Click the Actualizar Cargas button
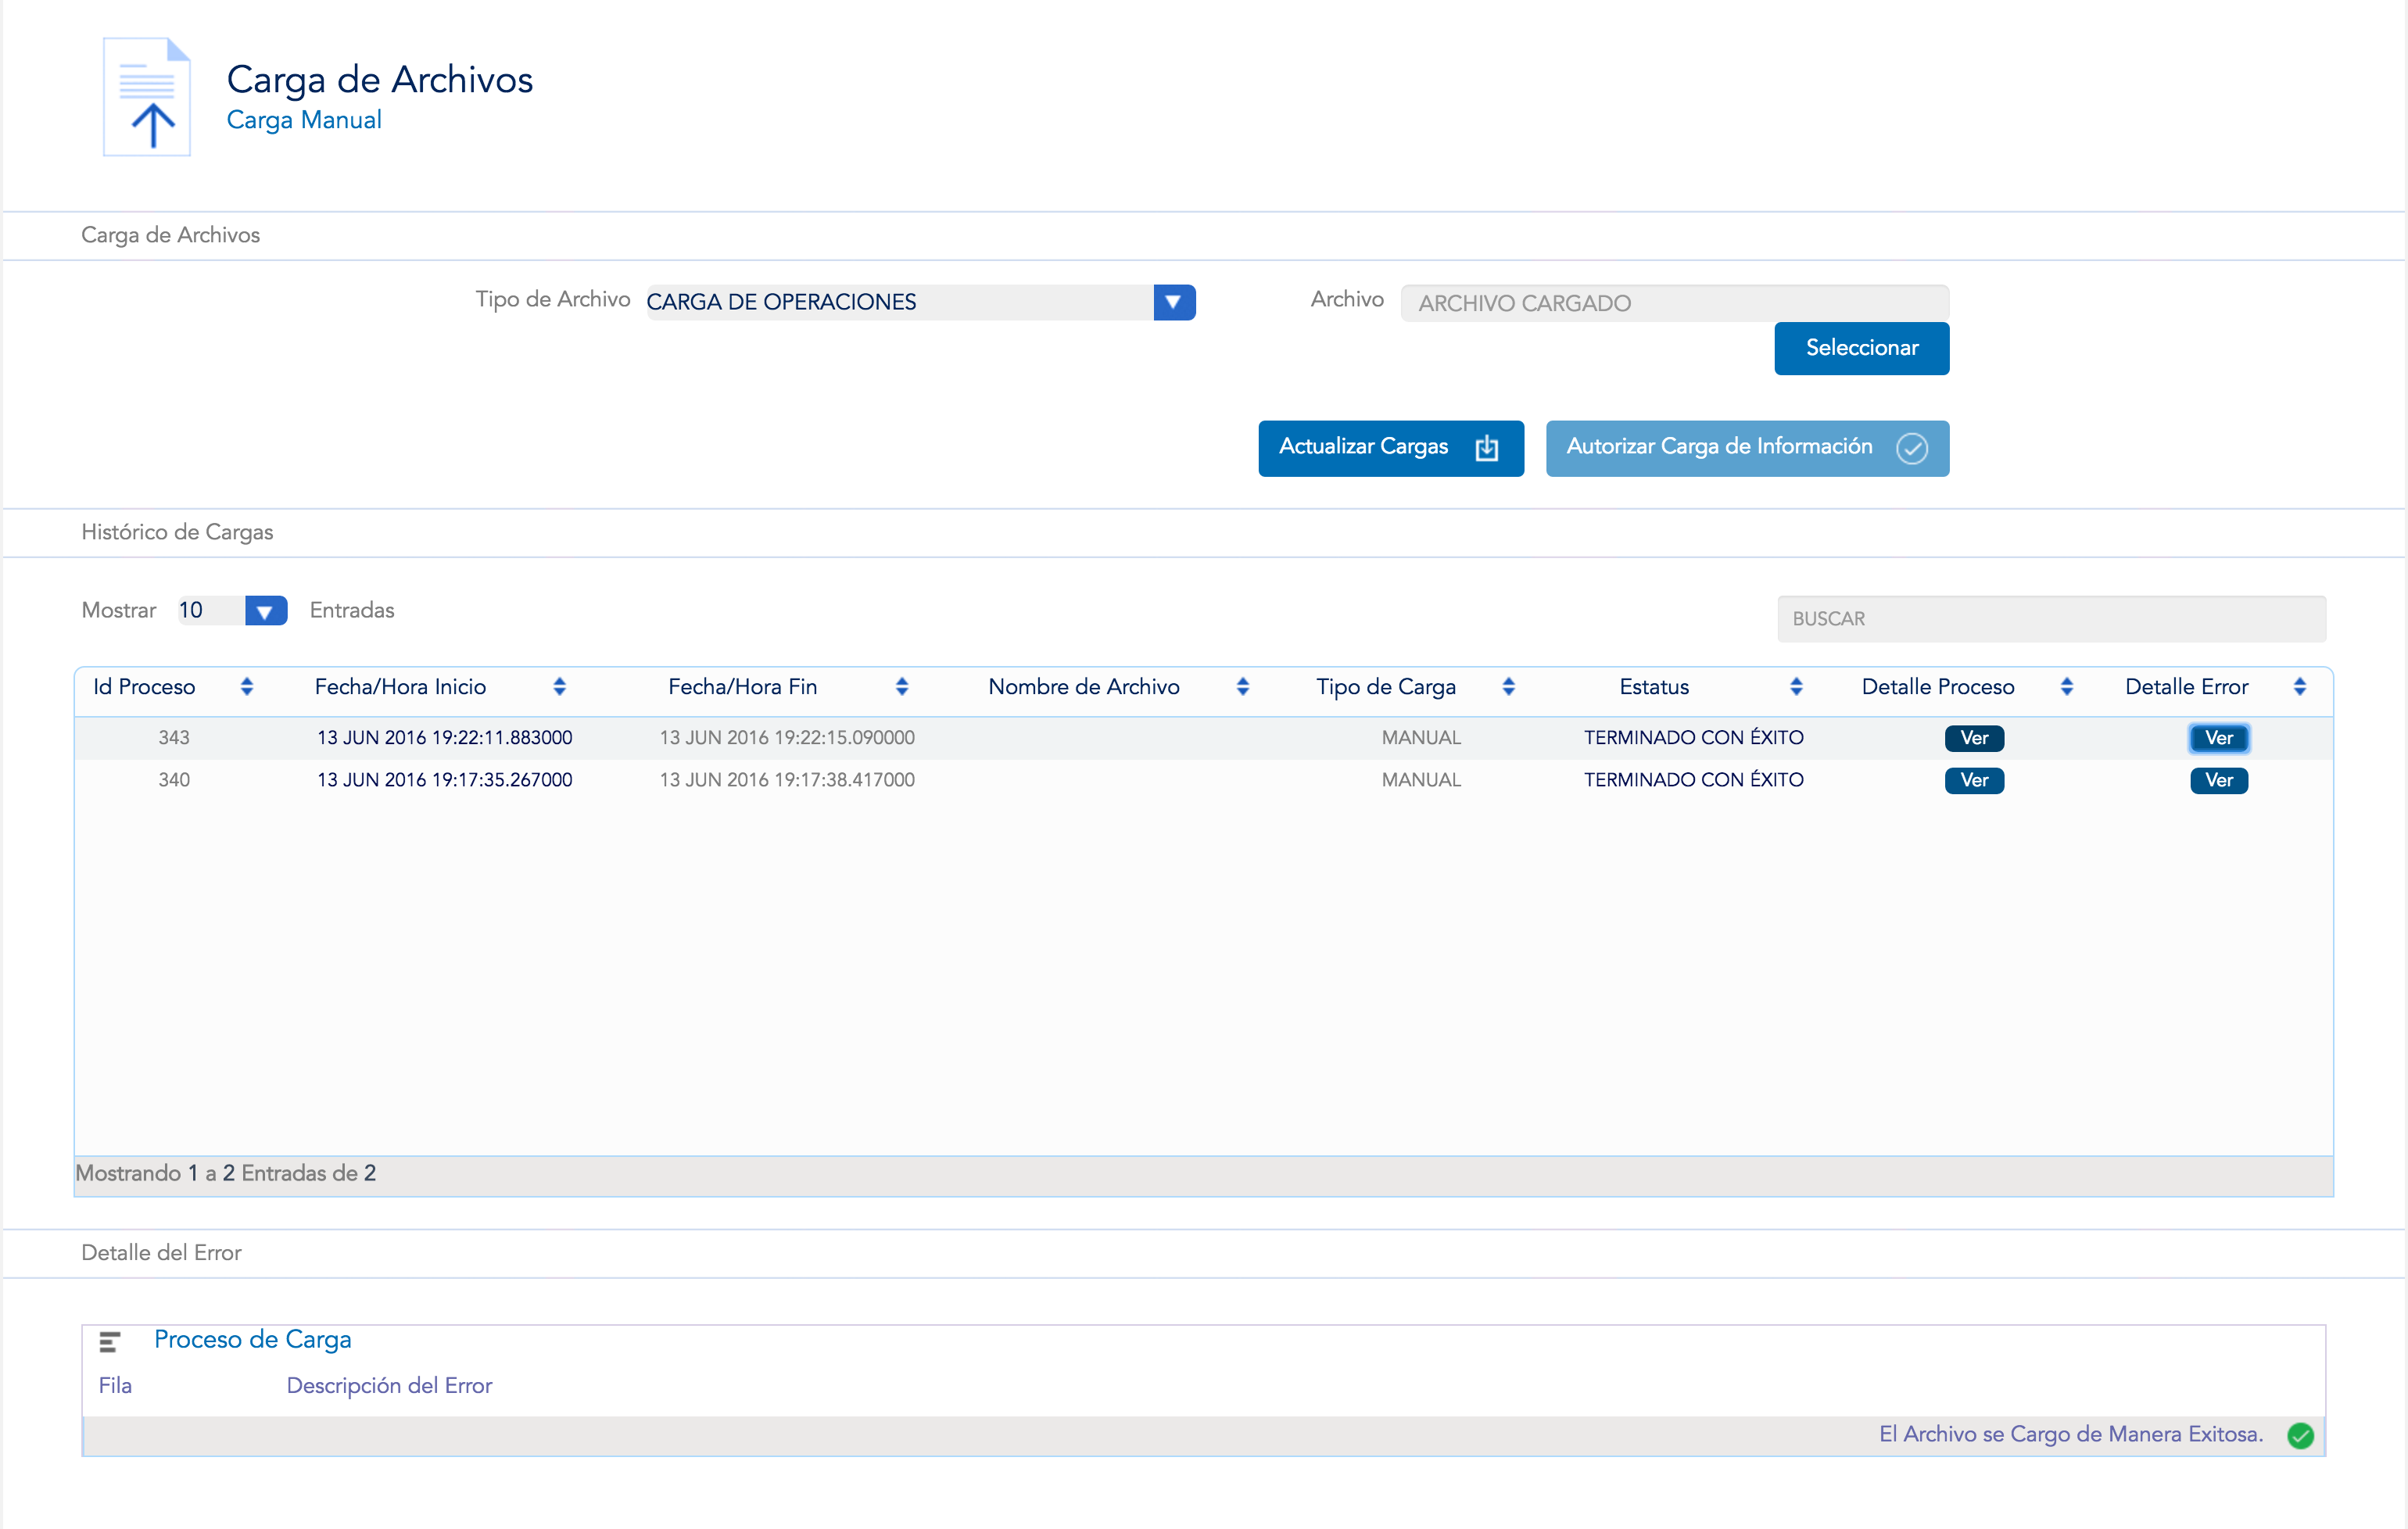The image size is (2408, 1529). [x=1391, y=448]
